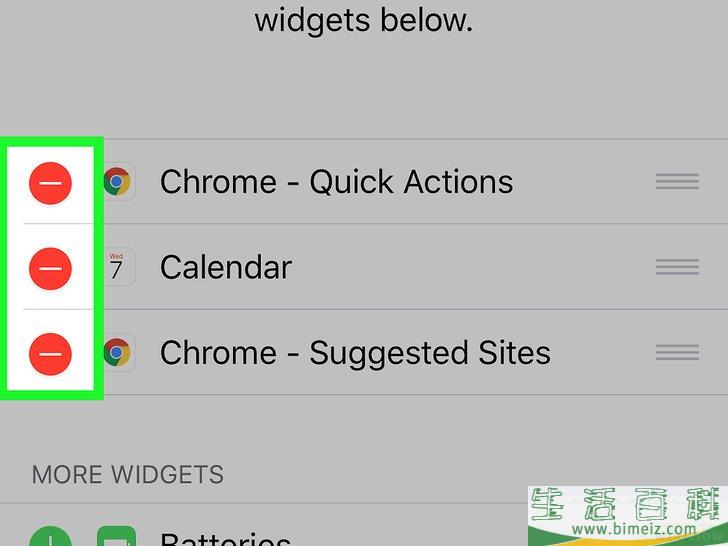Tap the green Batteries app icon

click(116, 537)
